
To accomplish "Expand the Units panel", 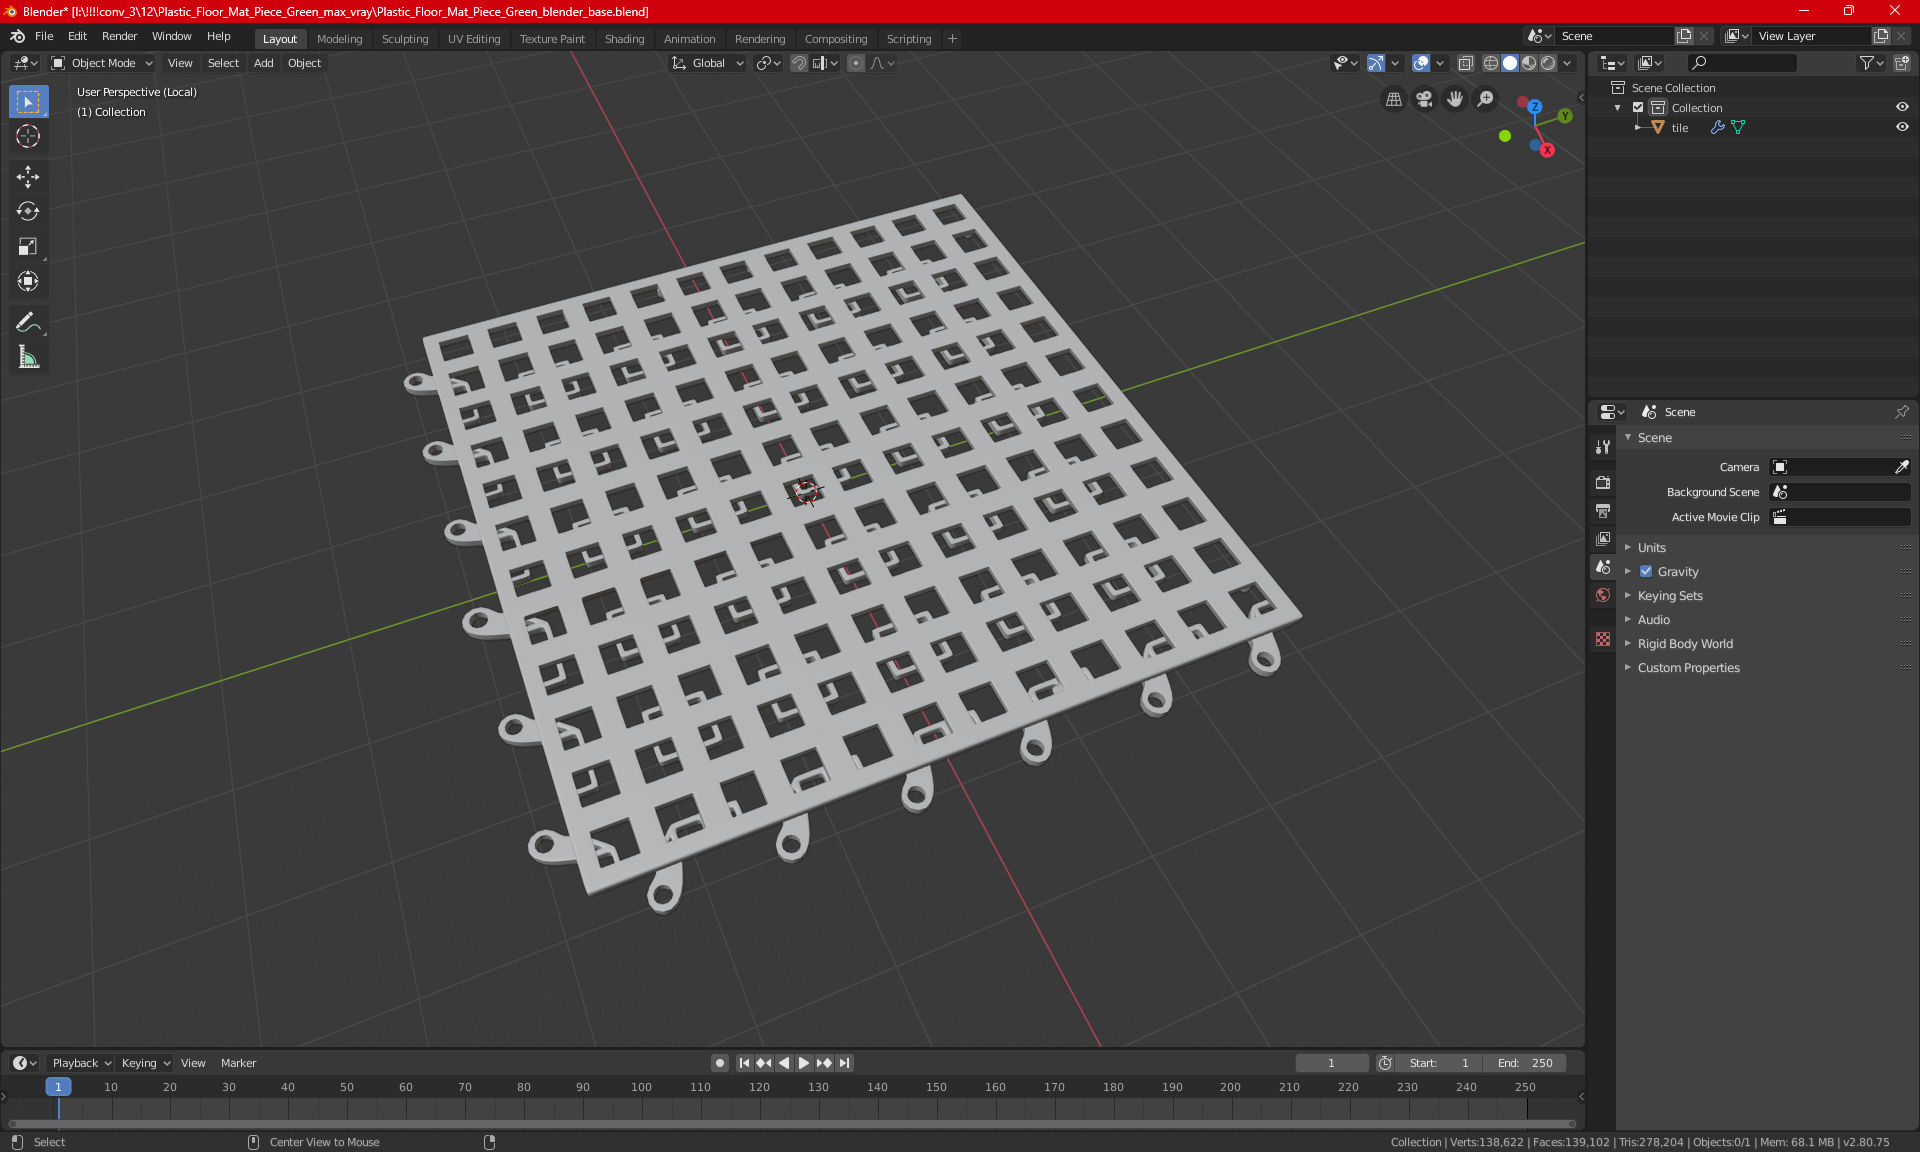I will (x=1651, y=548).
